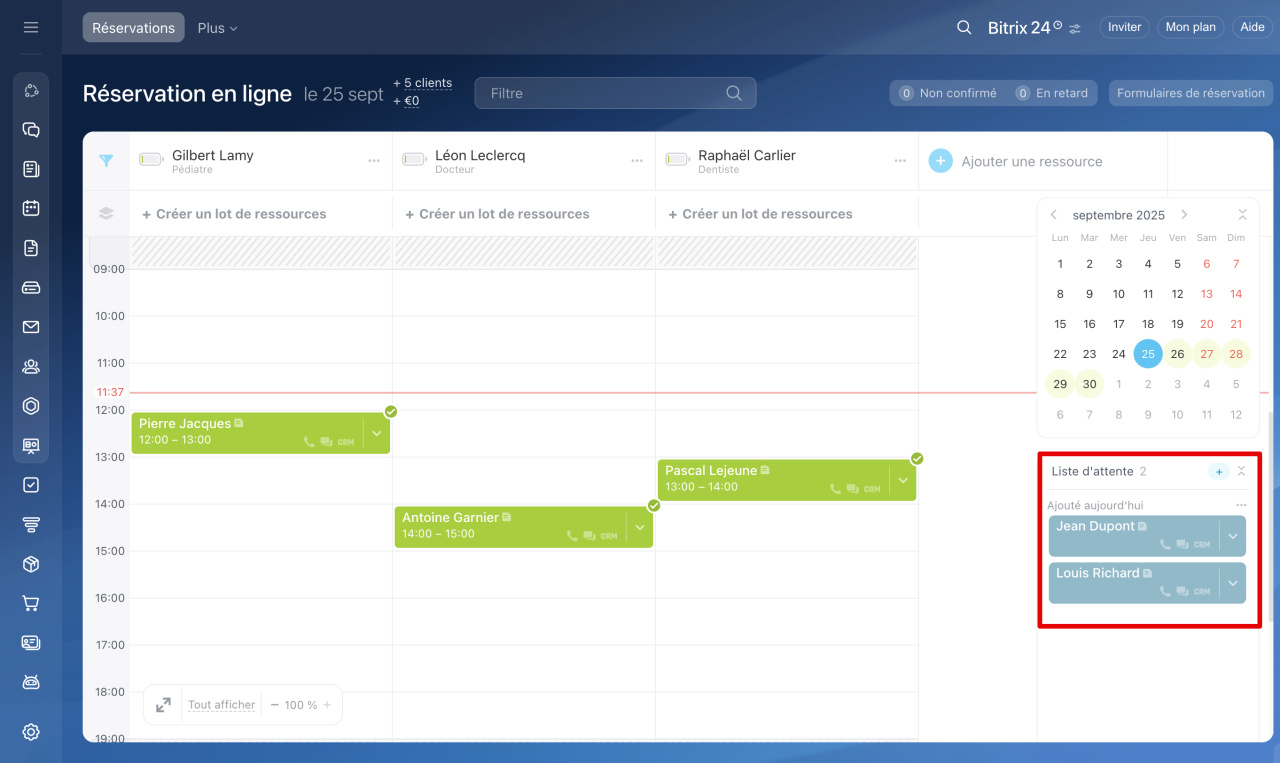Click the search magnifier icon in top bar

(964, 27)
